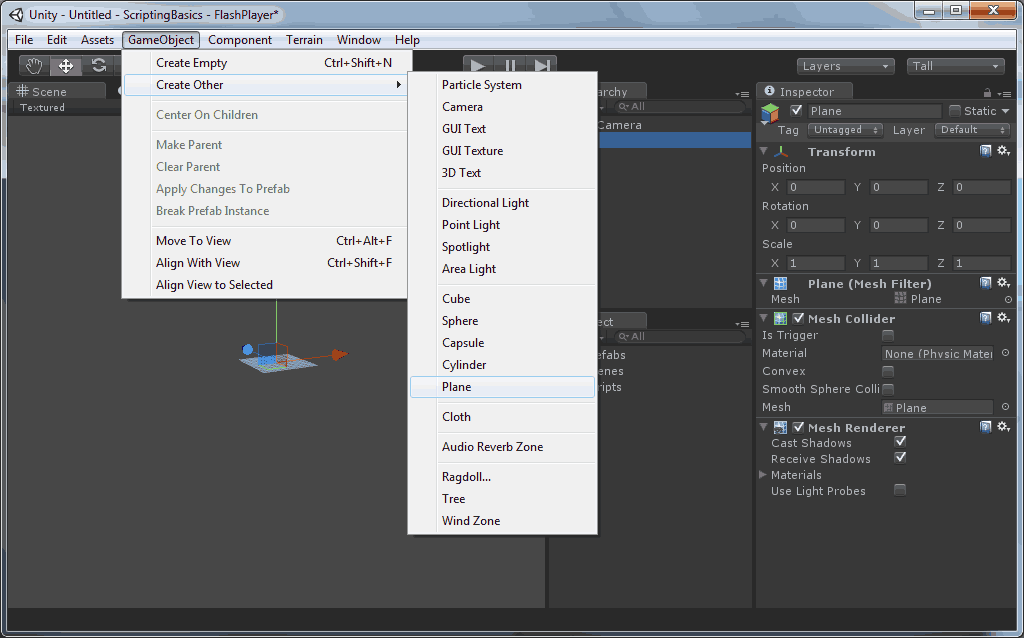
Task: Click the Unity logo in title bar
Action: click(x=16, y=14)
